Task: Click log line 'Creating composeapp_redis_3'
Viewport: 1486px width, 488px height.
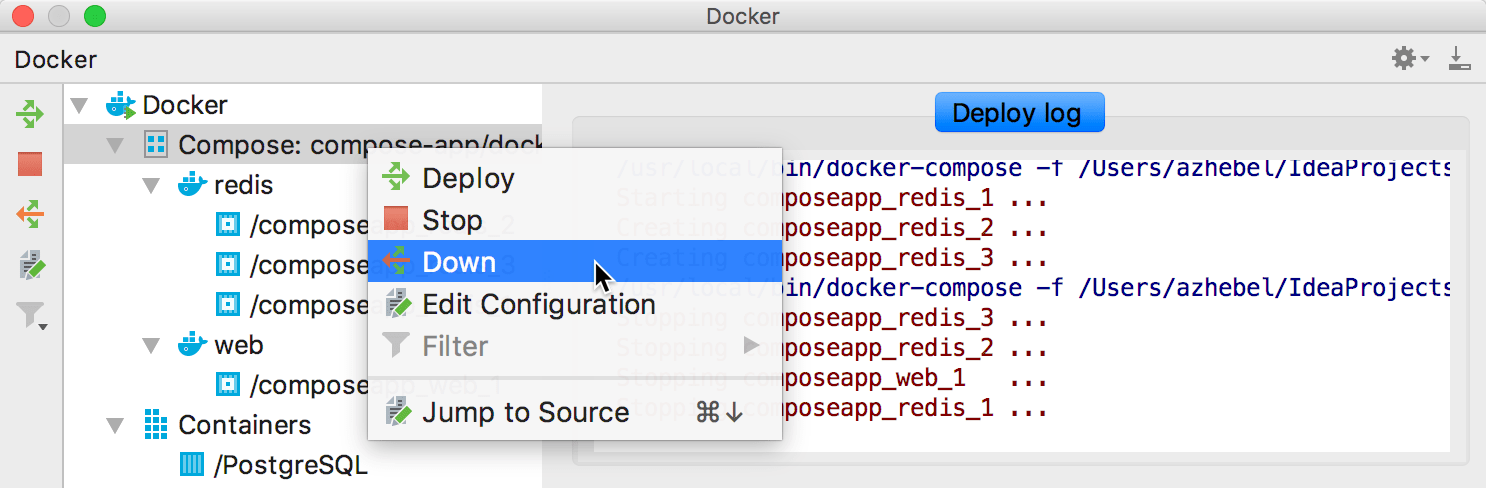Action: point(832,258)
